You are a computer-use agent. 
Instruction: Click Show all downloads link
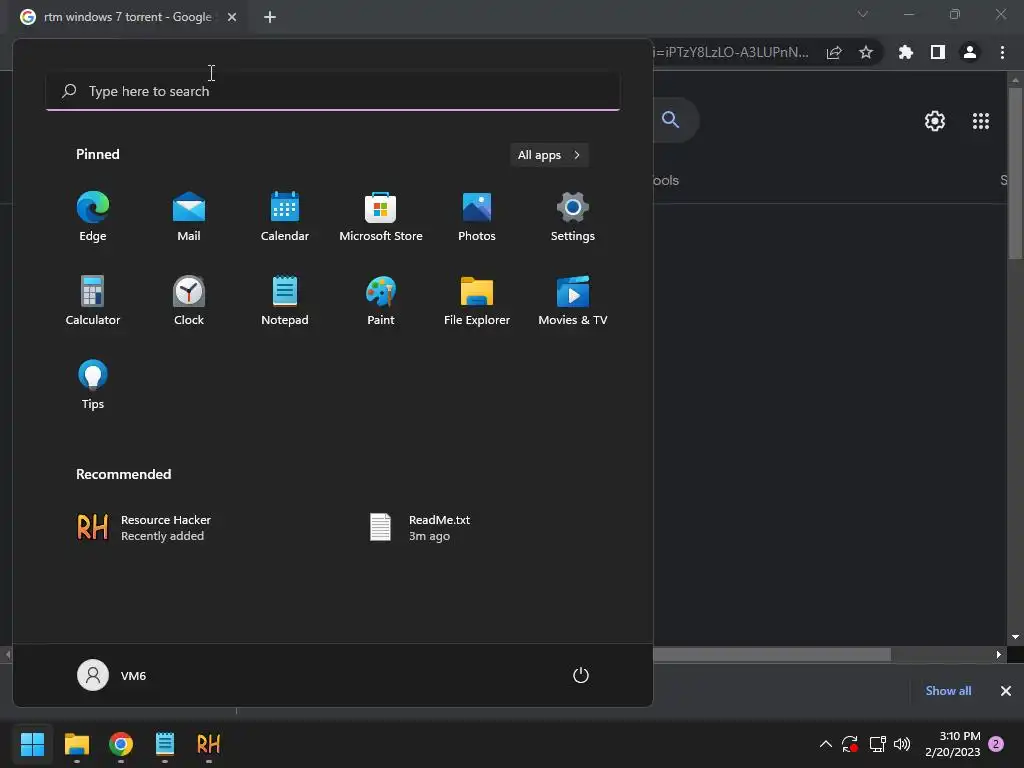pos(948,691)
